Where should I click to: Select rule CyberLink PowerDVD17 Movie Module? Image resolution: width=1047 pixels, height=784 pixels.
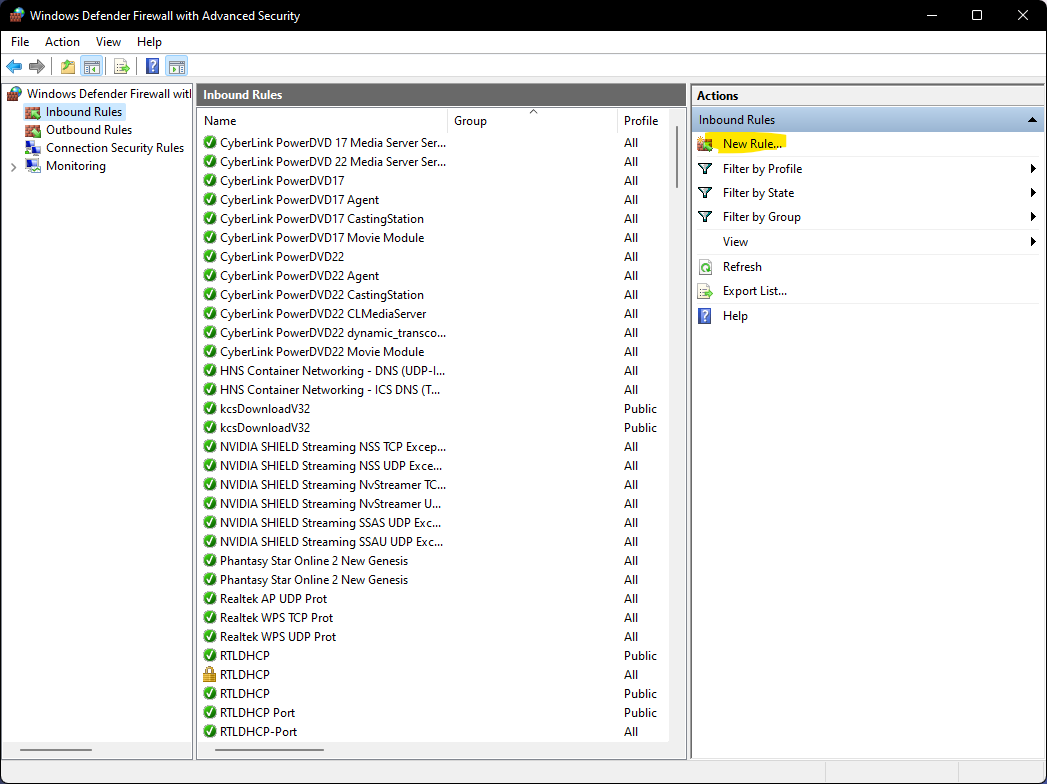click(x=322, y=238)
